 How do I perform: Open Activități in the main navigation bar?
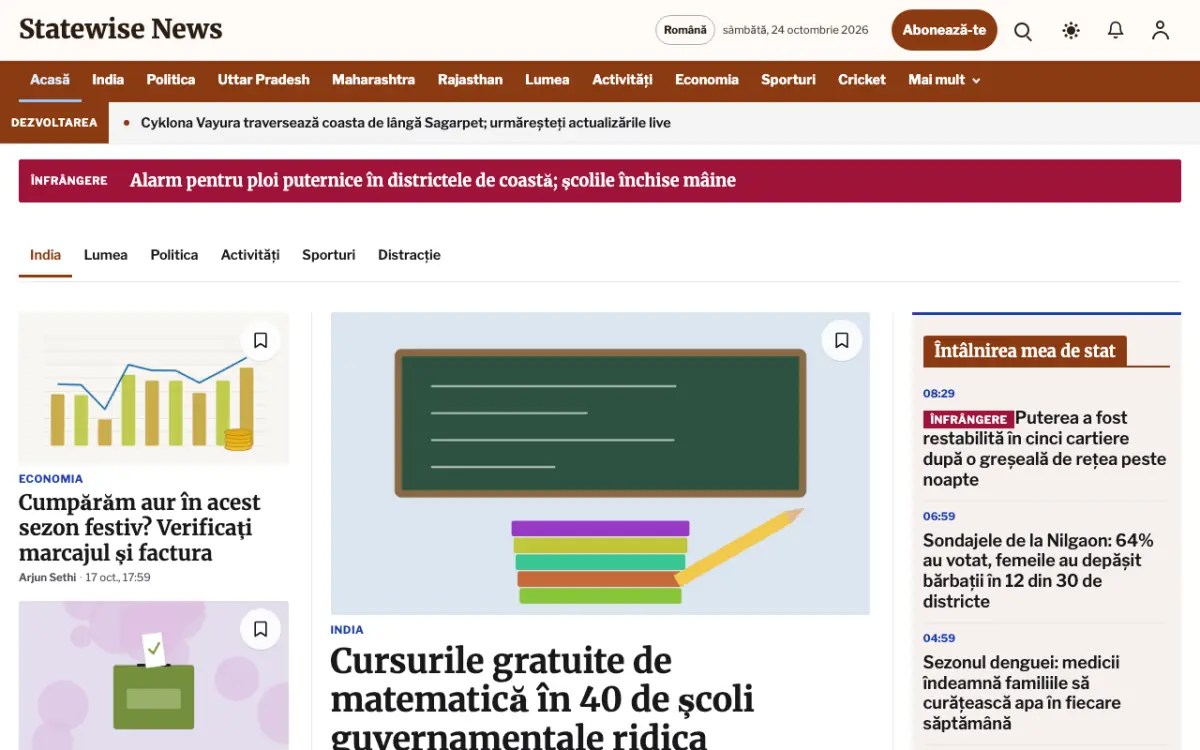click(622, 80)
